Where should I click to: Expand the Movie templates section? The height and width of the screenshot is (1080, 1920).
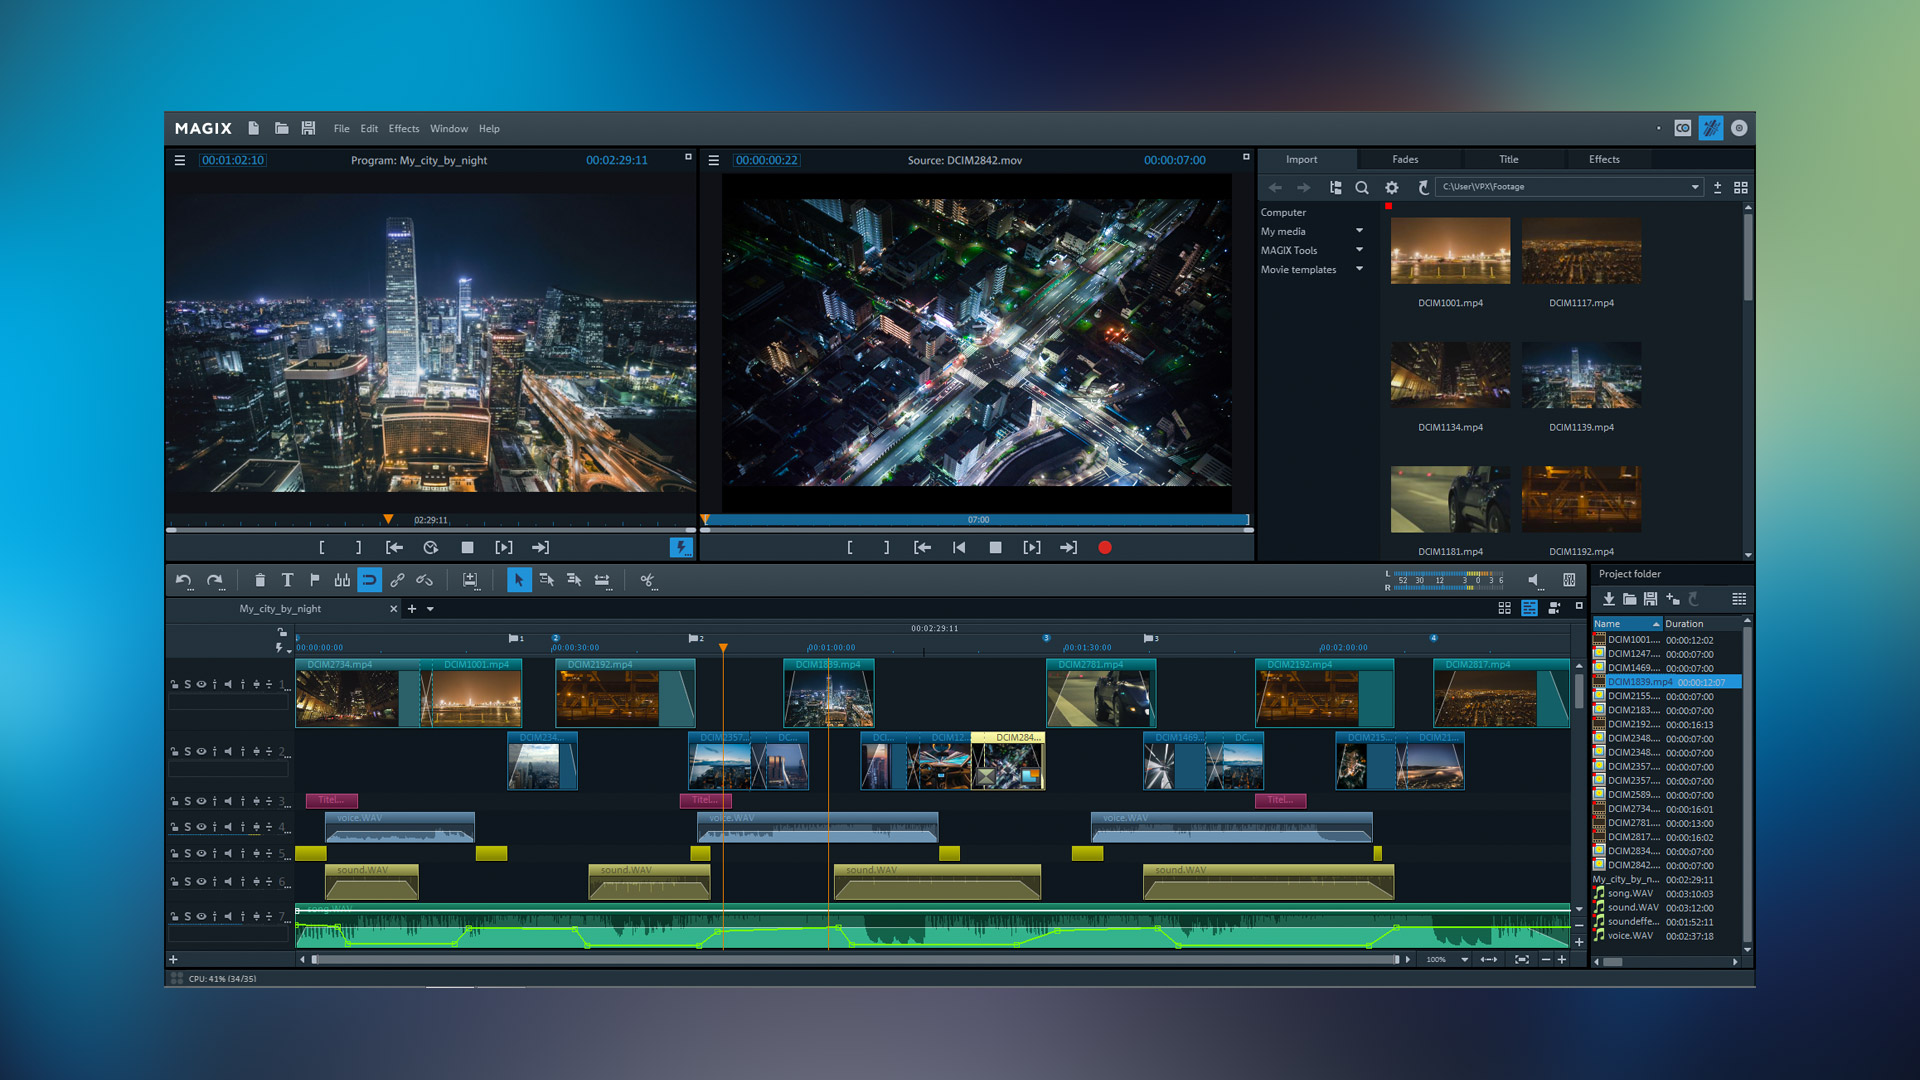tap(1359, 269)
